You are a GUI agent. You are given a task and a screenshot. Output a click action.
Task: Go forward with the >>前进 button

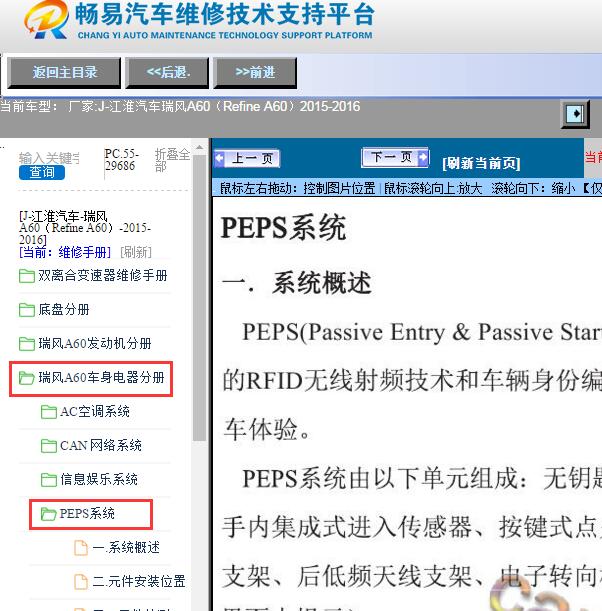pyautogui.click(x=255, y=72)
